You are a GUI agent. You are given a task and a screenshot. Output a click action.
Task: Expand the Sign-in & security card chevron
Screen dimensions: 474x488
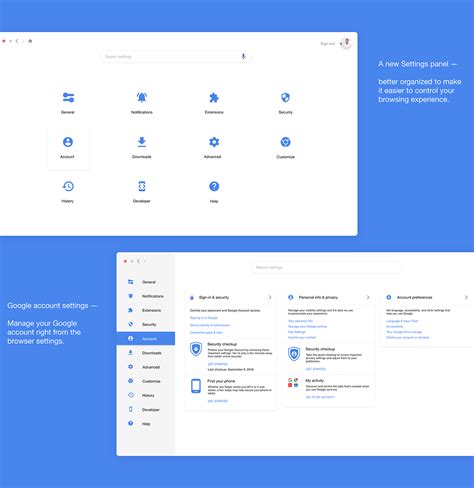(270, 297)
